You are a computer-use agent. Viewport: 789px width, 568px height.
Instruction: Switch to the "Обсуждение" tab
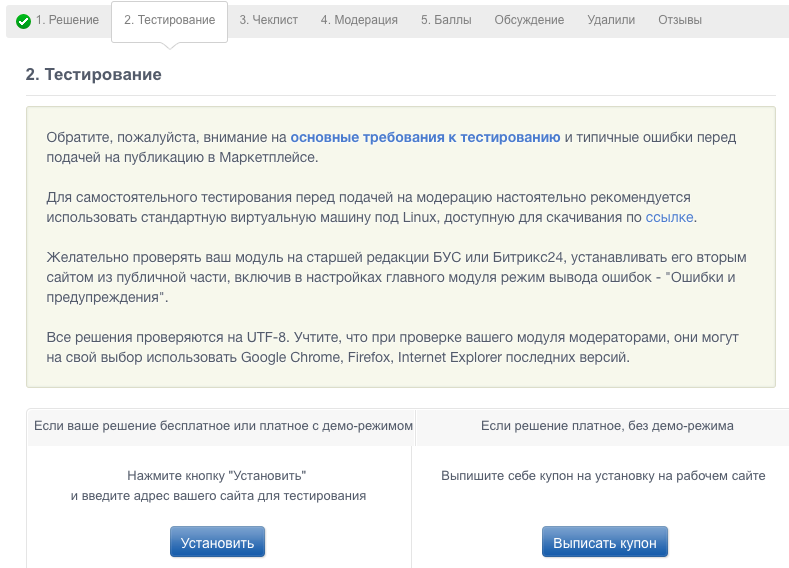pyautogui.click(x=529, y=20)
